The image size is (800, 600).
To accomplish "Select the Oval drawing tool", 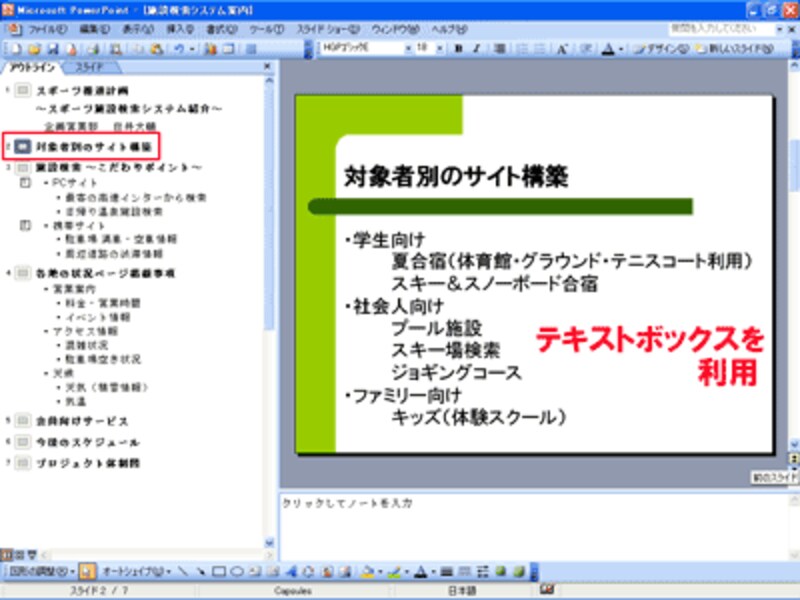I will pyautogui.click(x=237, y=571).
